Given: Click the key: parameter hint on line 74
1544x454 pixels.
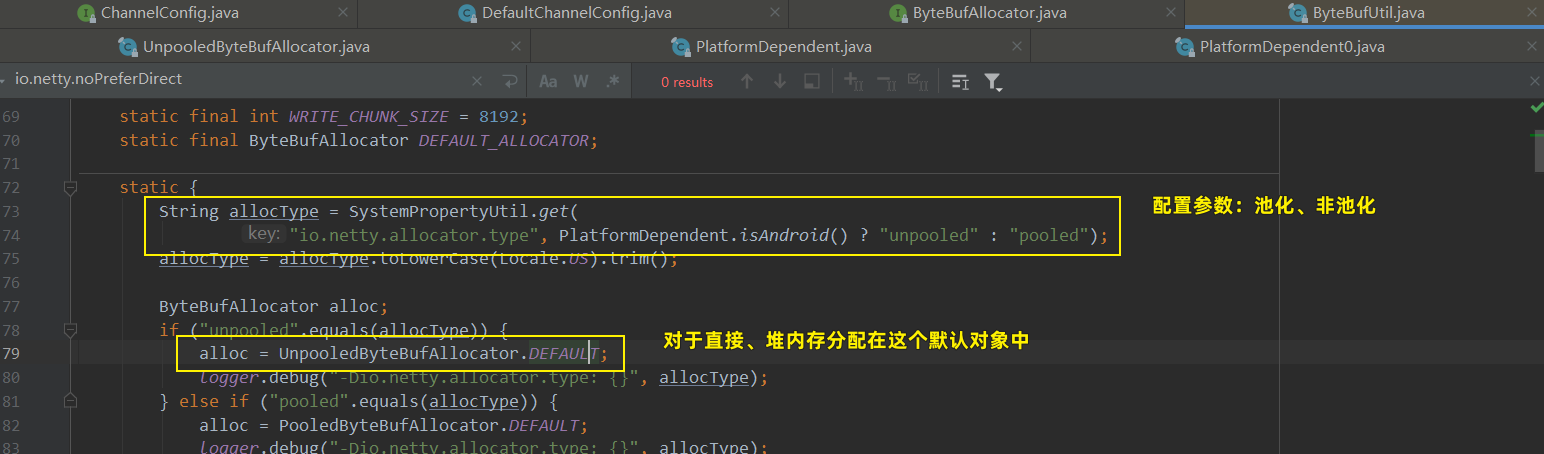Looking at the screenshot, I should coord(263,235).
